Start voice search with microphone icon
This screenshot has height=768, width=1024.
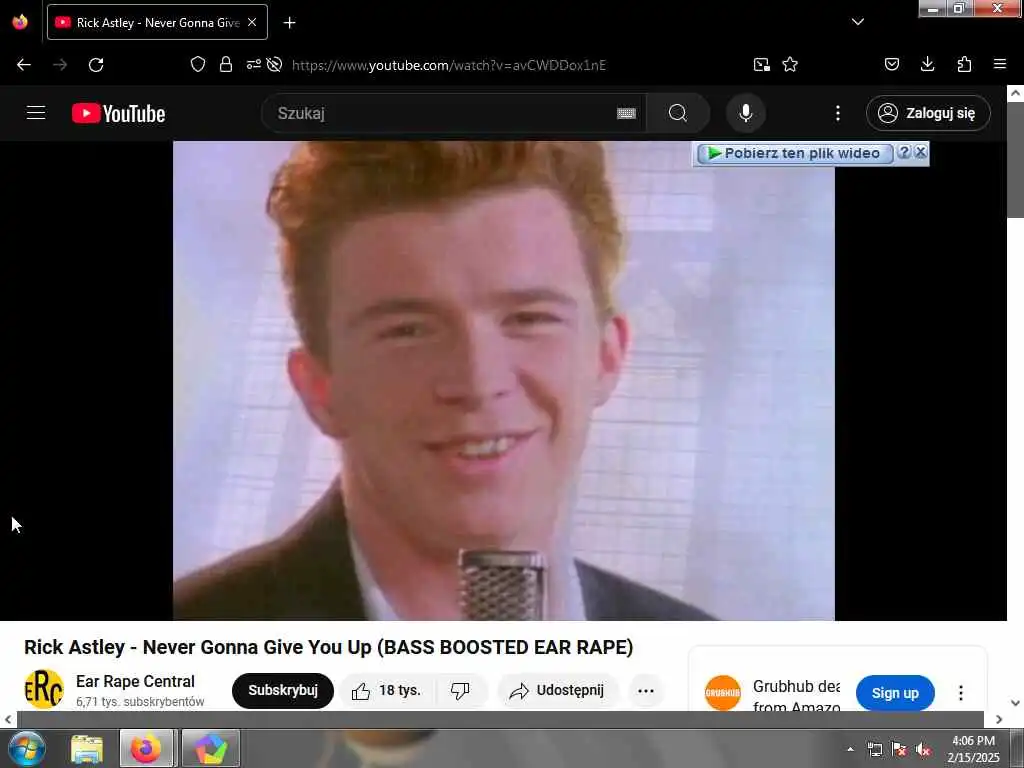(746, 113)
